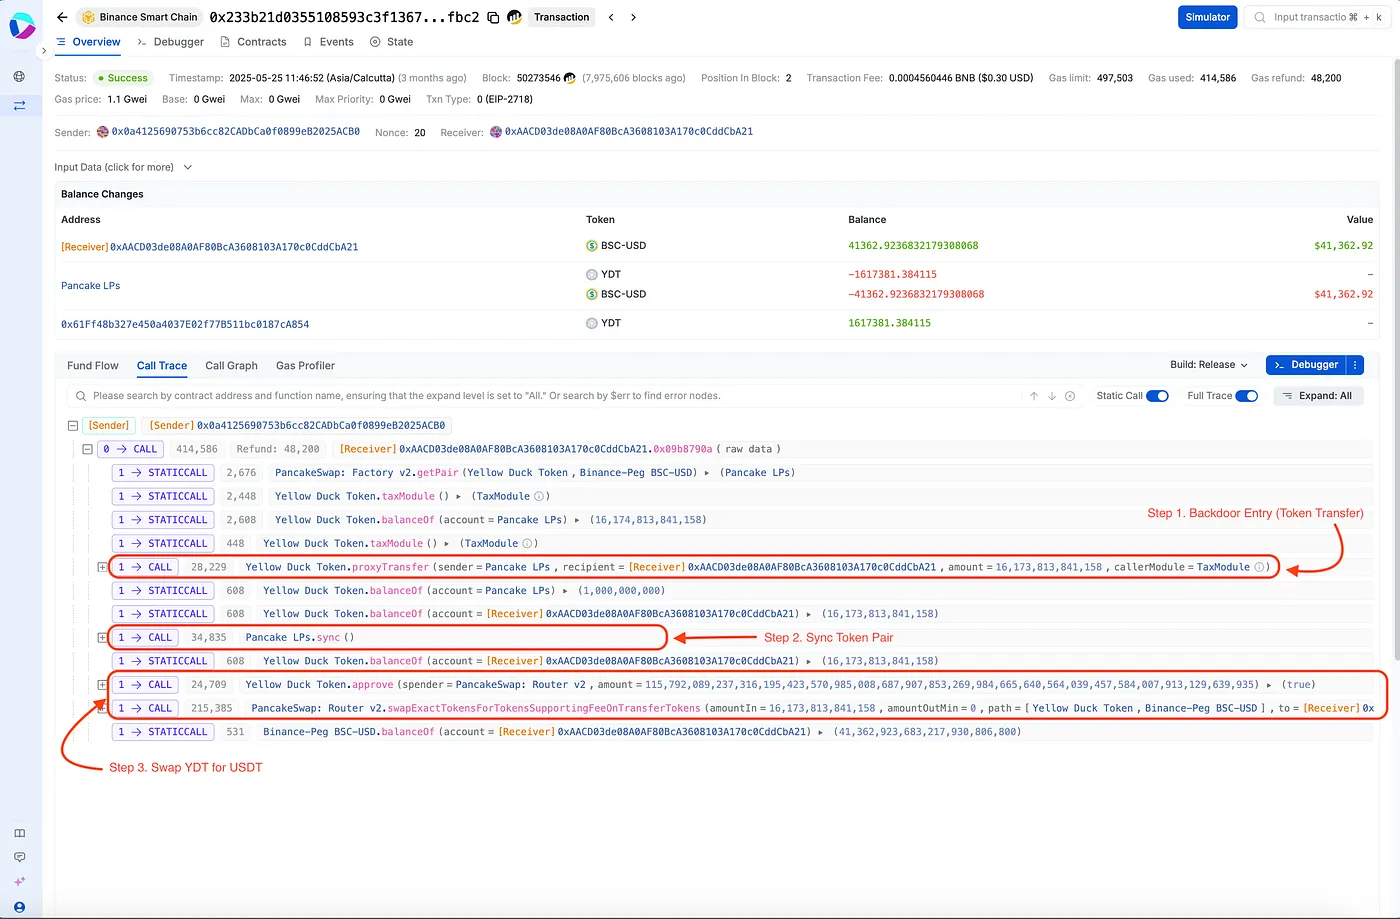
Task: Expand the proxyTransfer call node
Action: [101, 566]
